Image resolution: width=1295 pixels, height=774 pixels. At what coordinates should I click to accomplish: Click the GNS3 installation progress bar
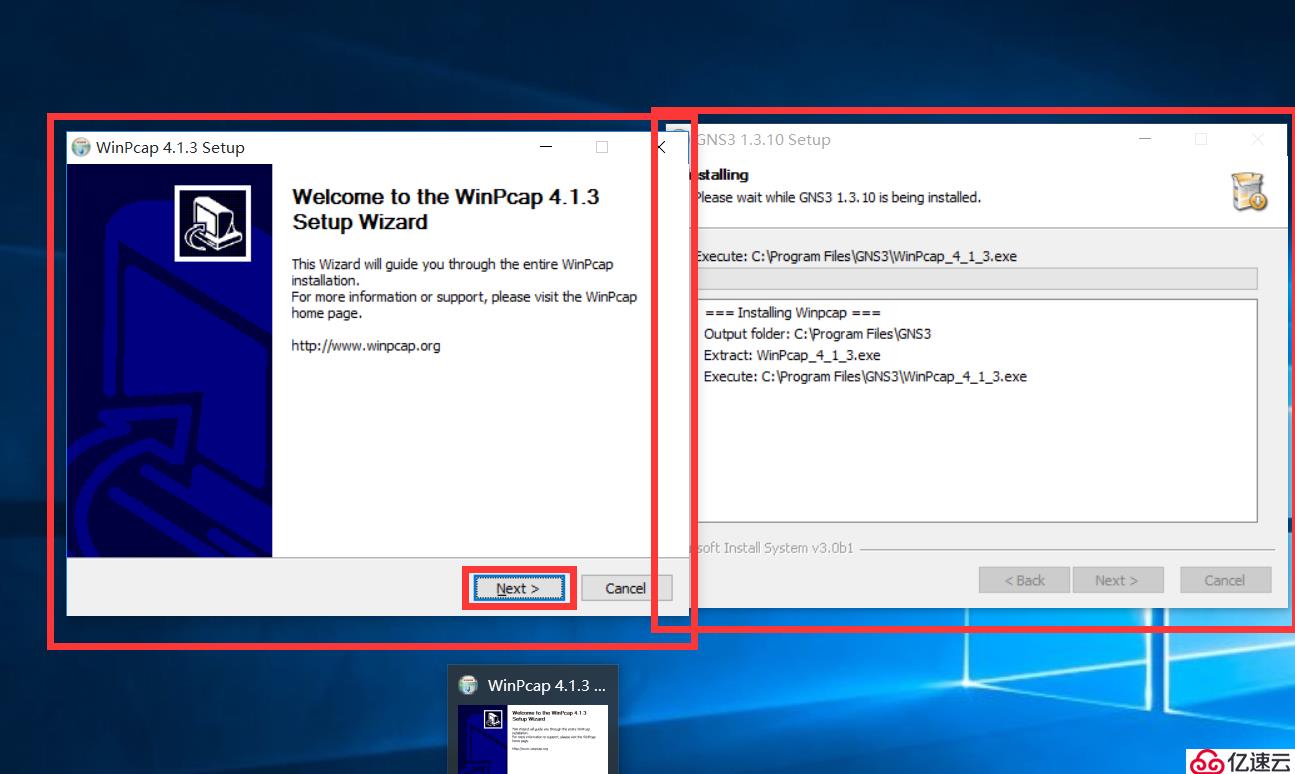[976, 278]
